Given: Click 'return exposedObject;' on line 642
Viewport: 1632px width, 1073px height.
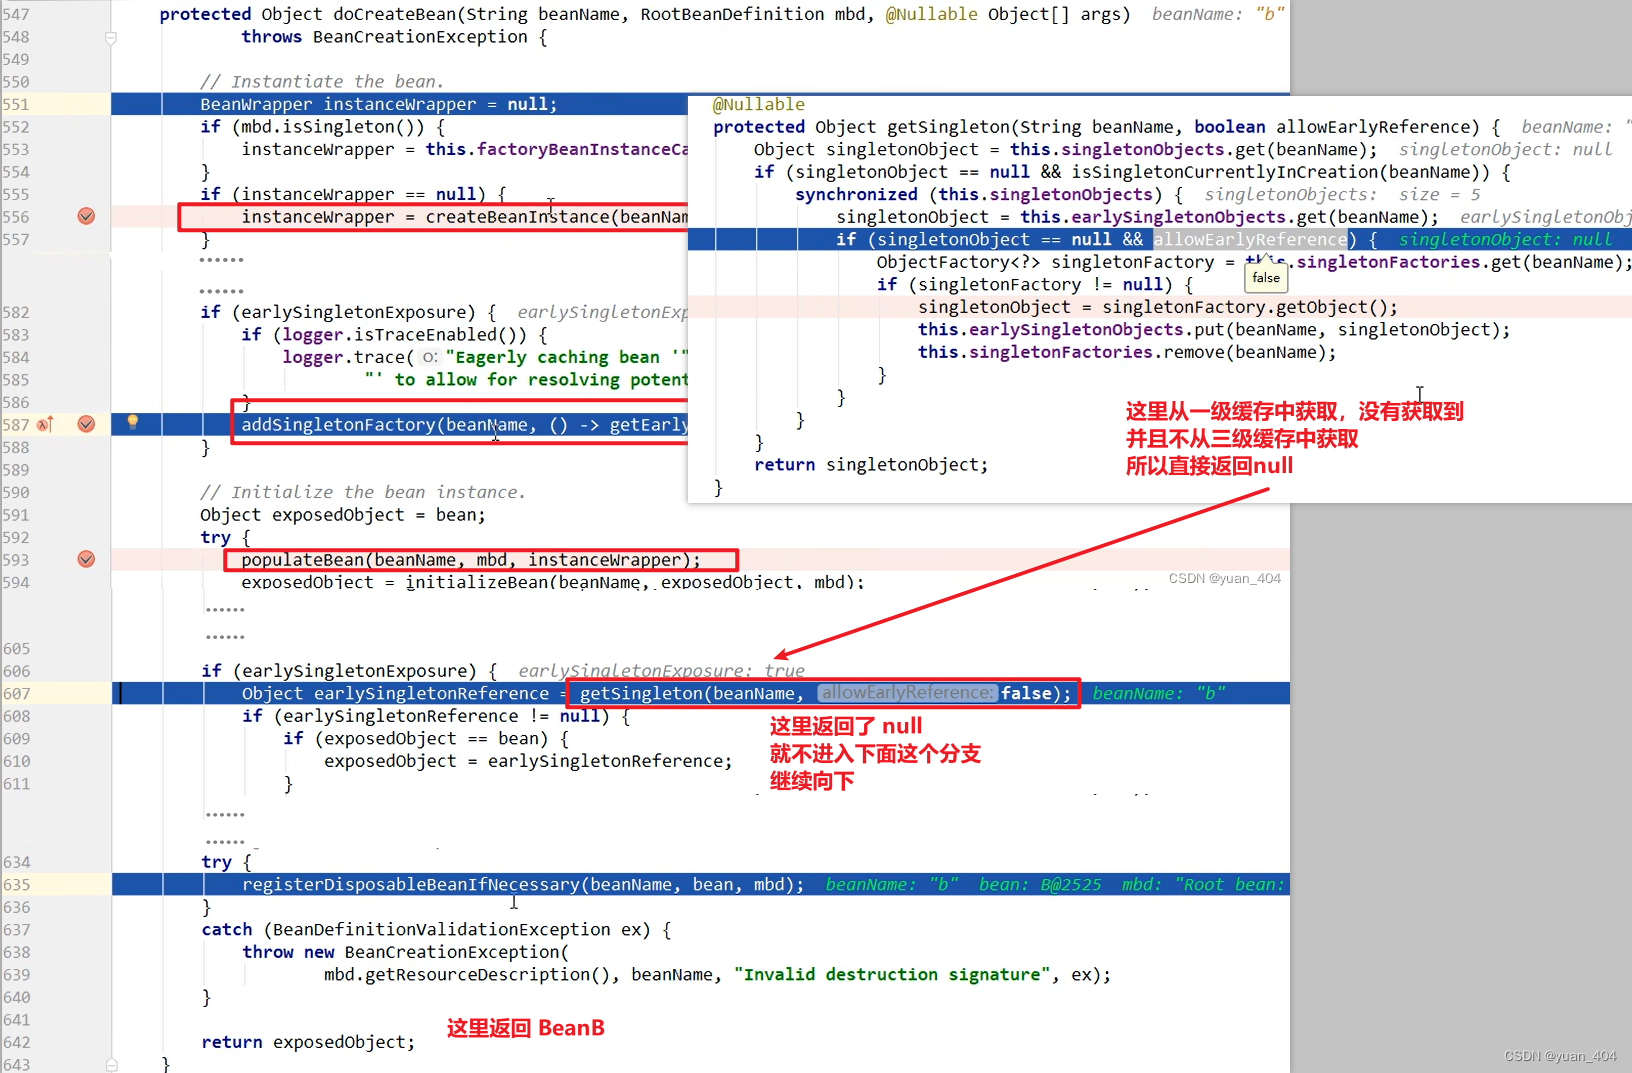Looking at the screenshot, I should tap(308, 1042).
